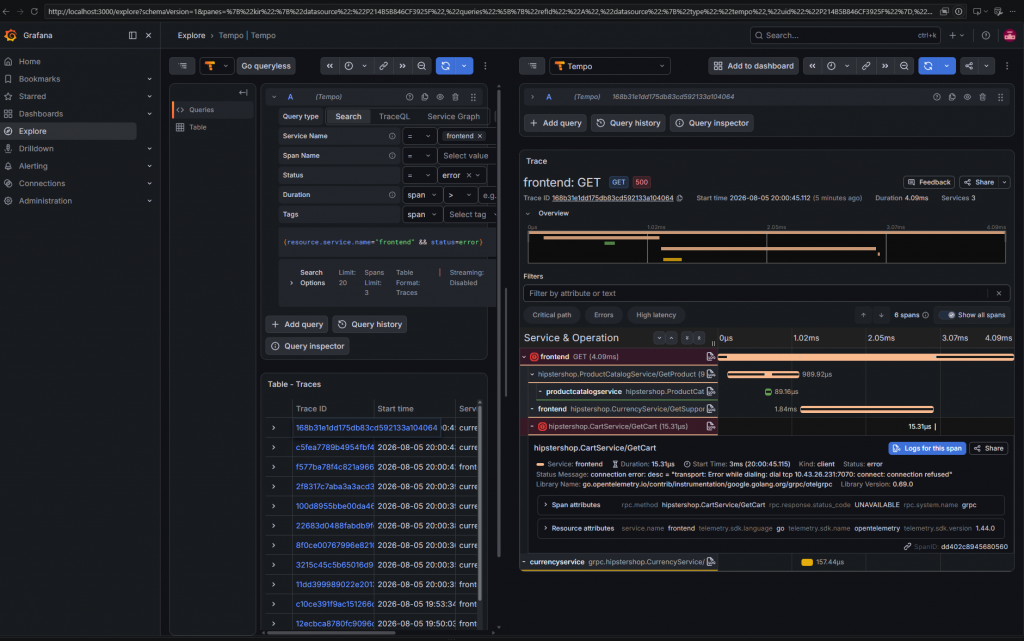Viewport: 1024px width, 641px height.
Task: Click Add to dashboard button
Action: click(x=754, y=66)
